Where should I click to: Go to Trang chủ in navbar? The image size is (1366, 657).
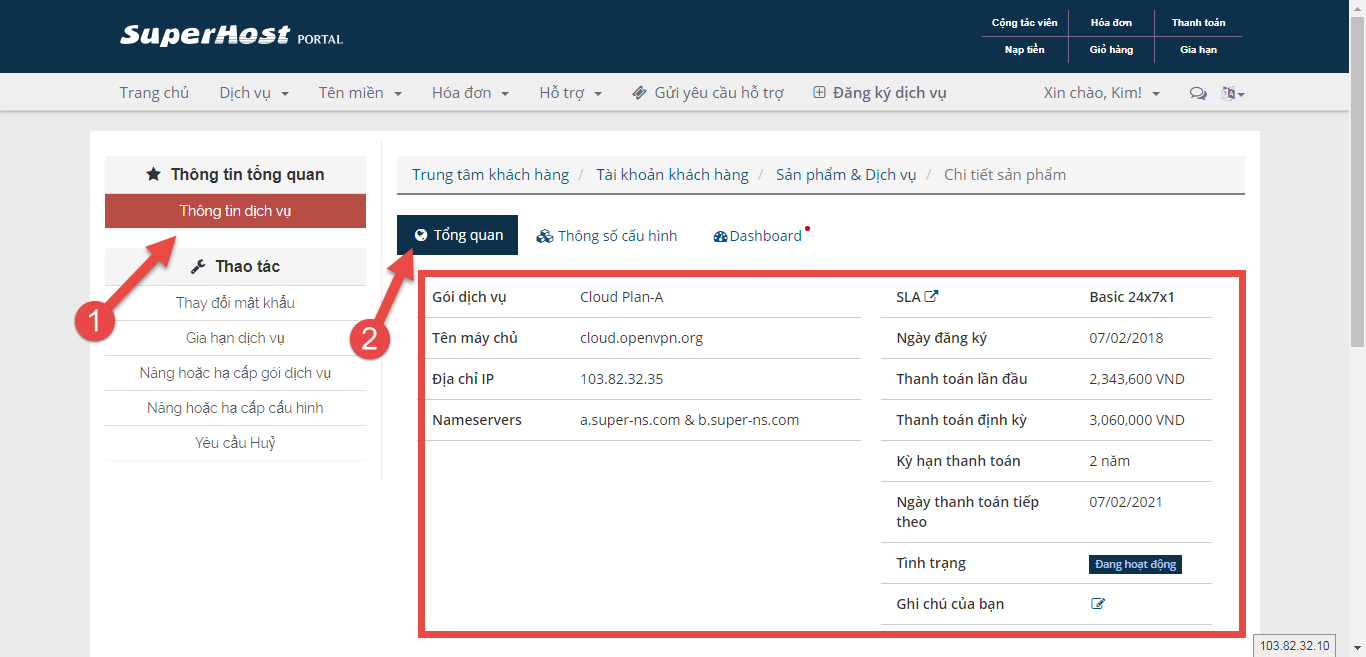(154, 93)
